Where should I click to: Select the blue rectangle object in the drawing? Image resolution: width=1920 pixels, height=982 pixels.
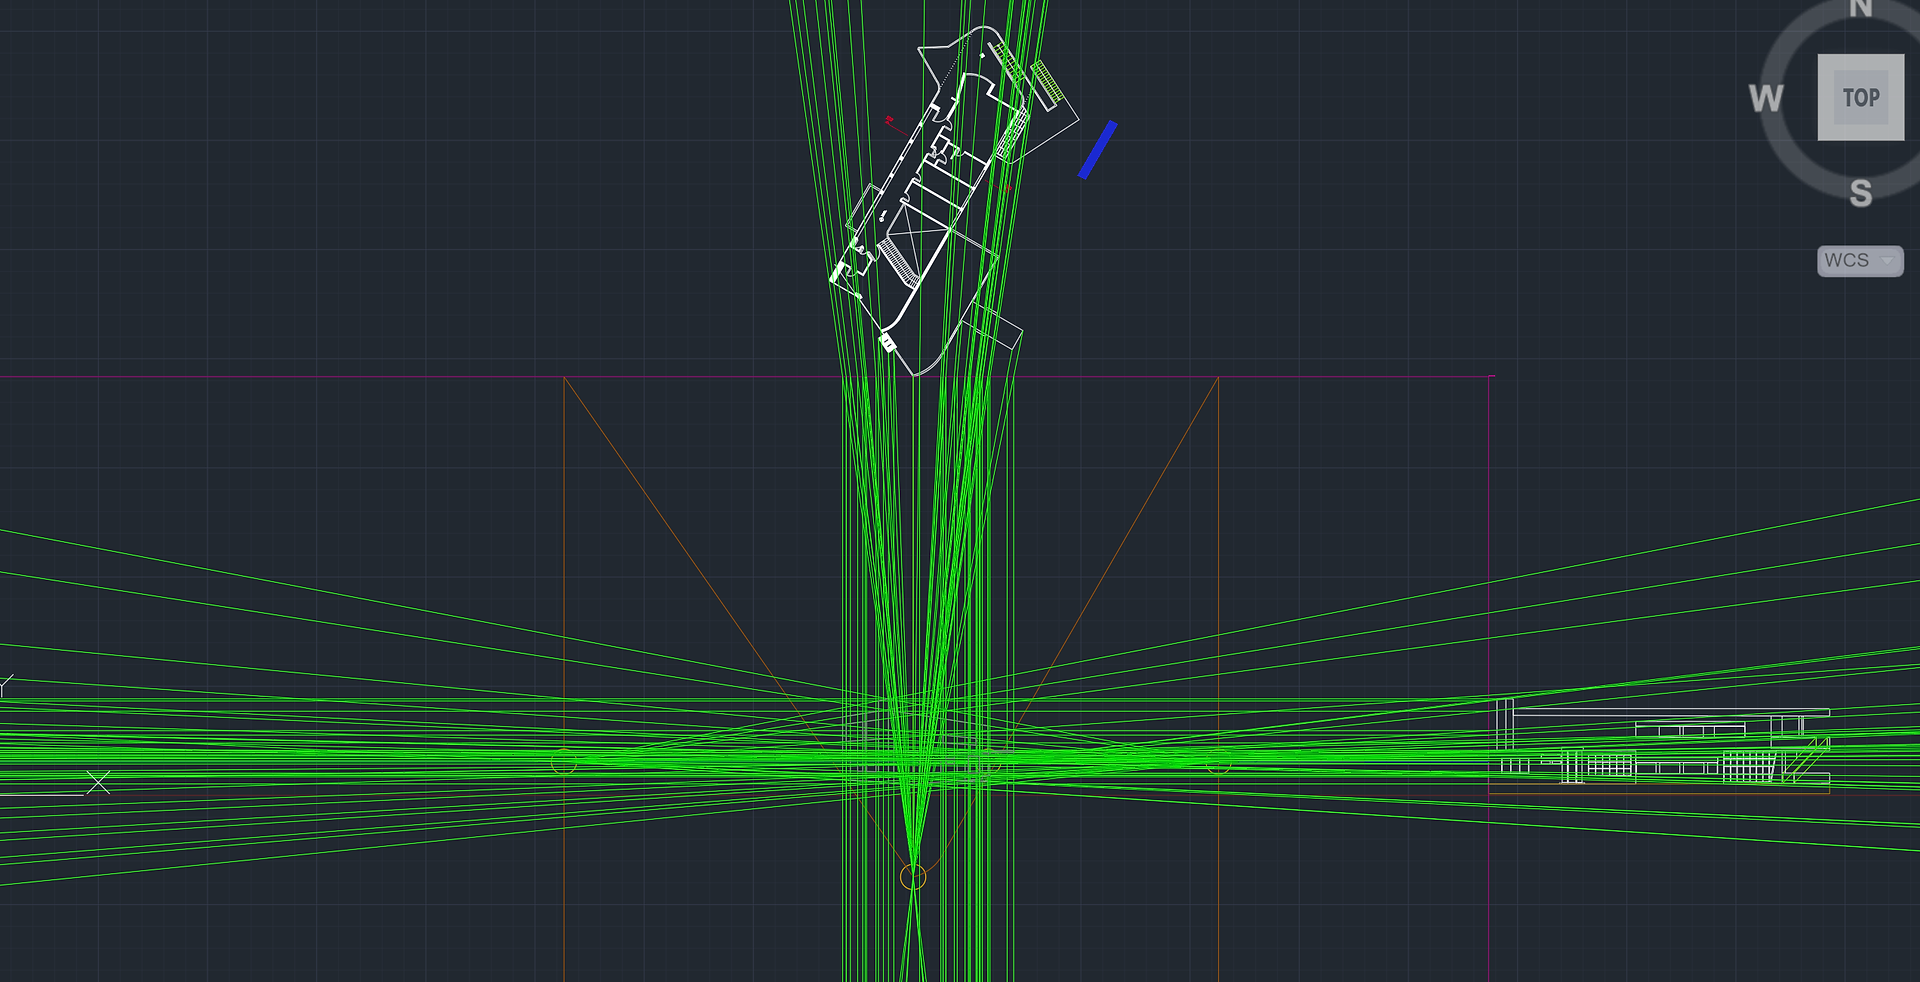click(x=1097, y=150)
